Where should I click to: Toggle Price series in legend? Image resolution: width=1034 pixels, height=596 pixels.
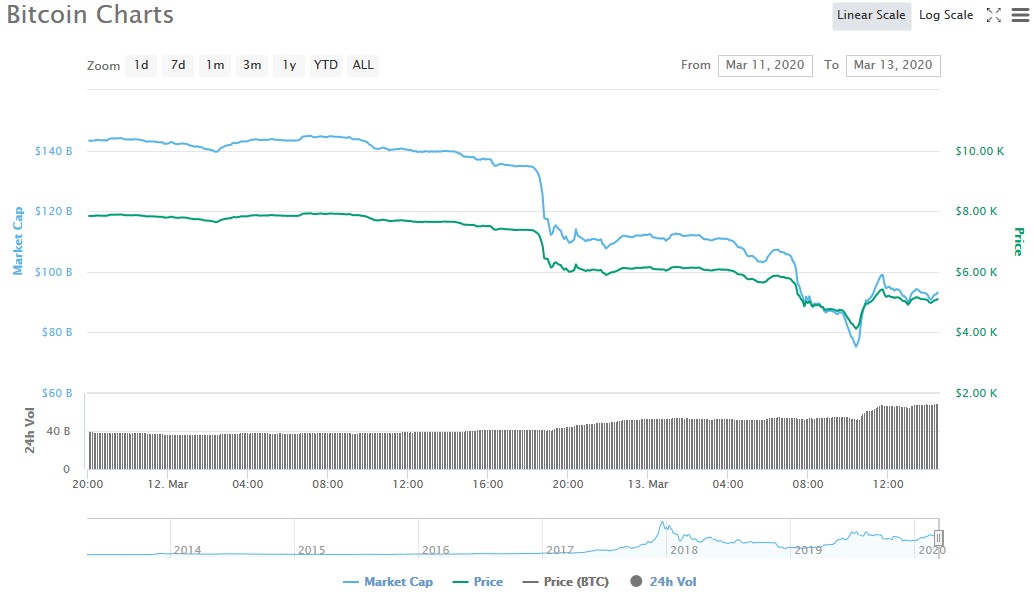(x=478, y=581)
